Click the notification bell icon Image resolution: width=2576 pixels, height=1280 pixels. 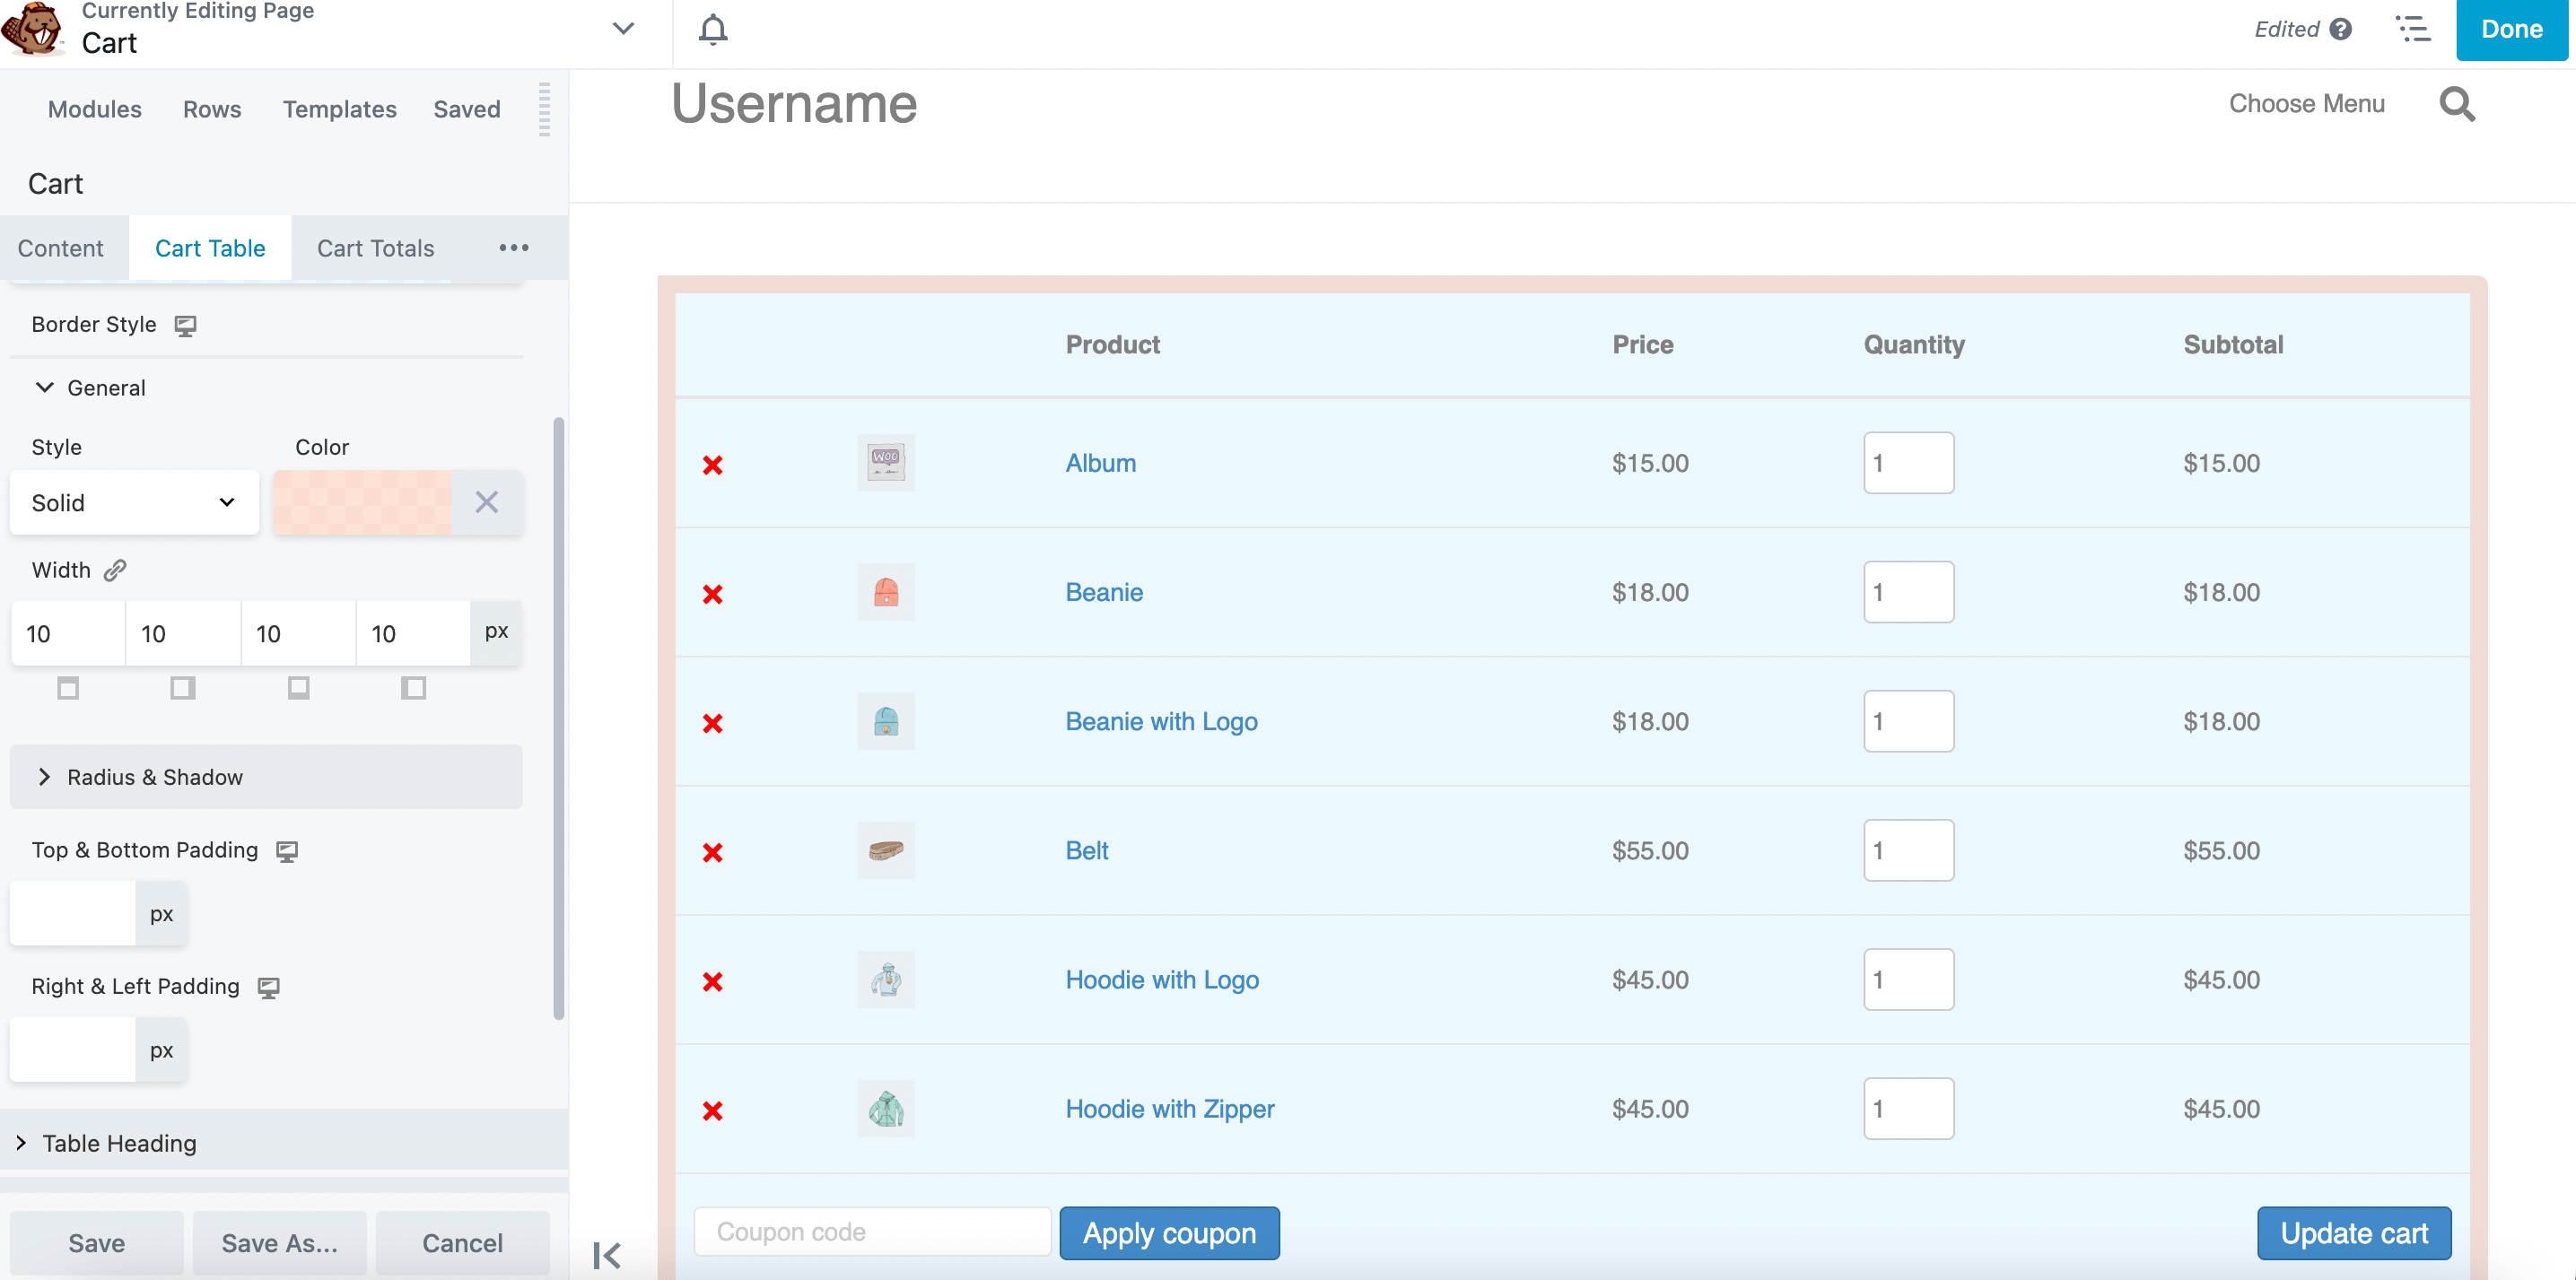point(713,30)
